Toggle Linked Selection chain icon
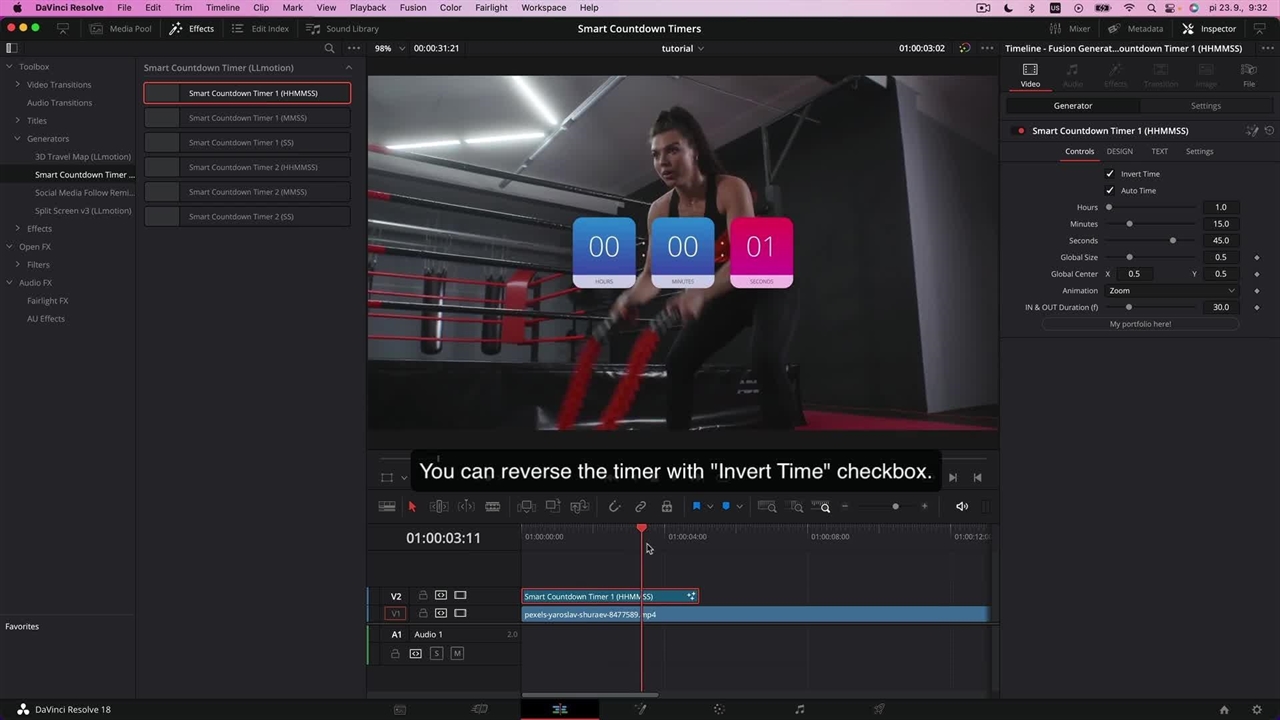1280x720 pixels. [x=641, y=507]
